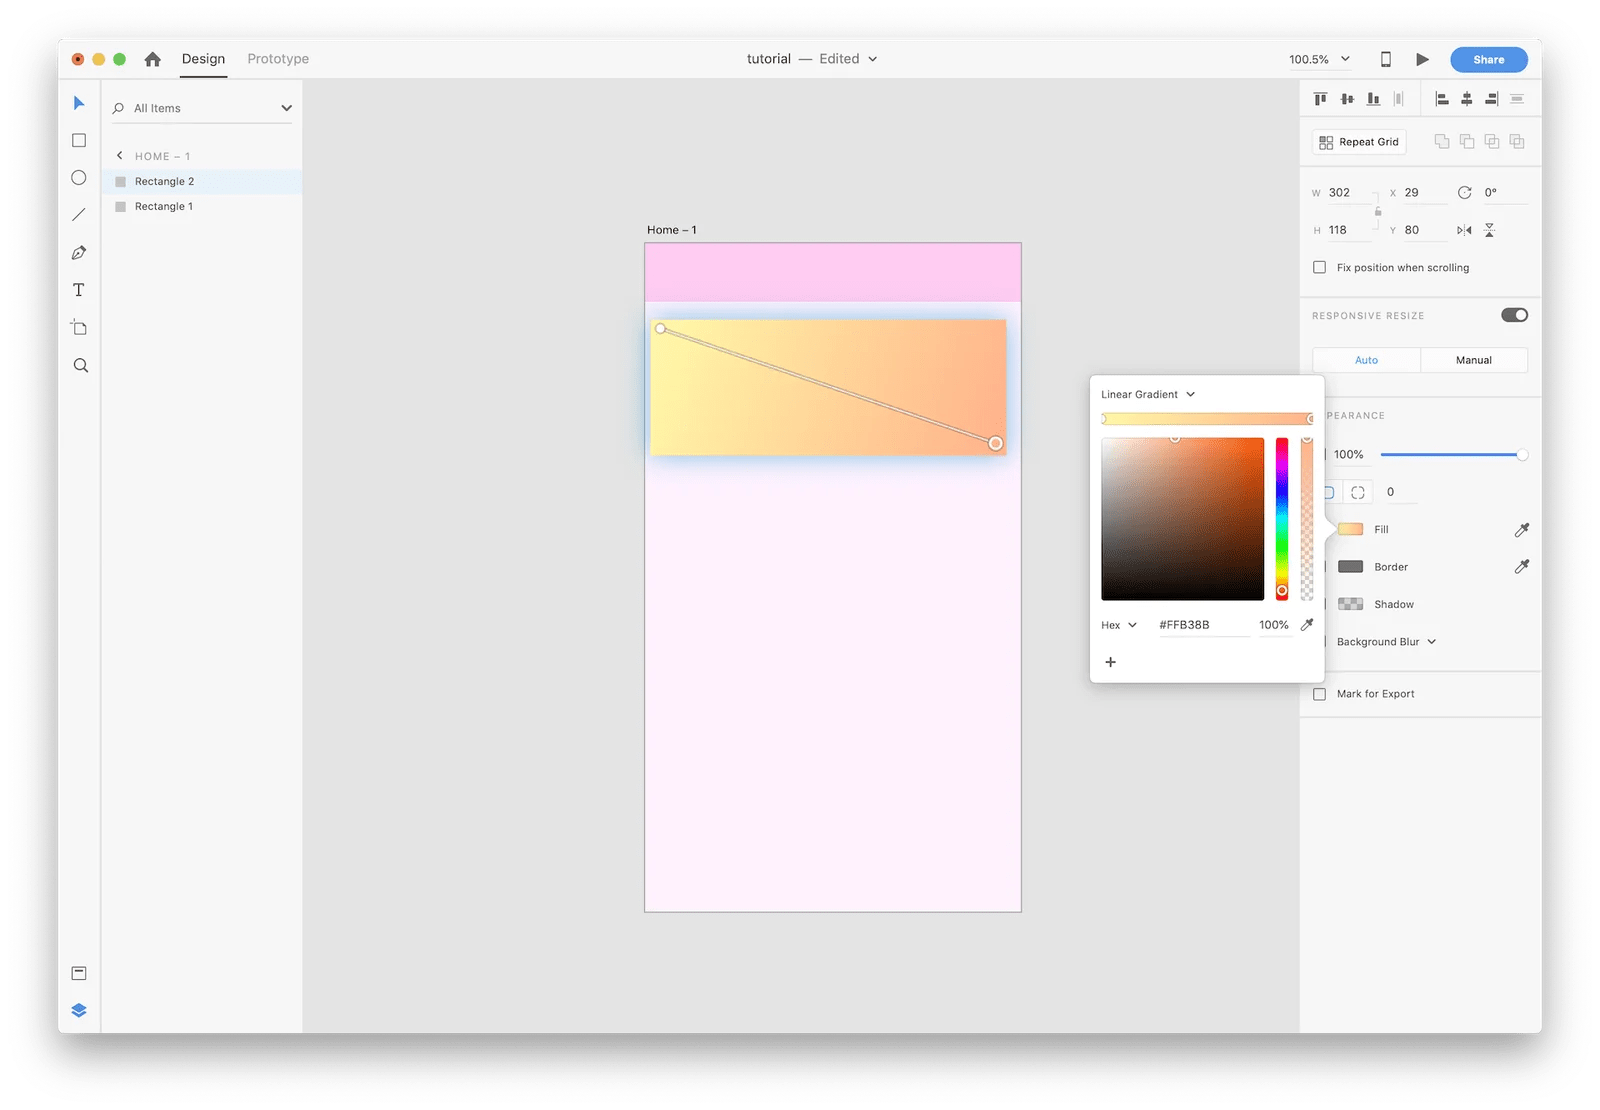
Task: Go to the Home screen icon
Action: pos(153,59)
